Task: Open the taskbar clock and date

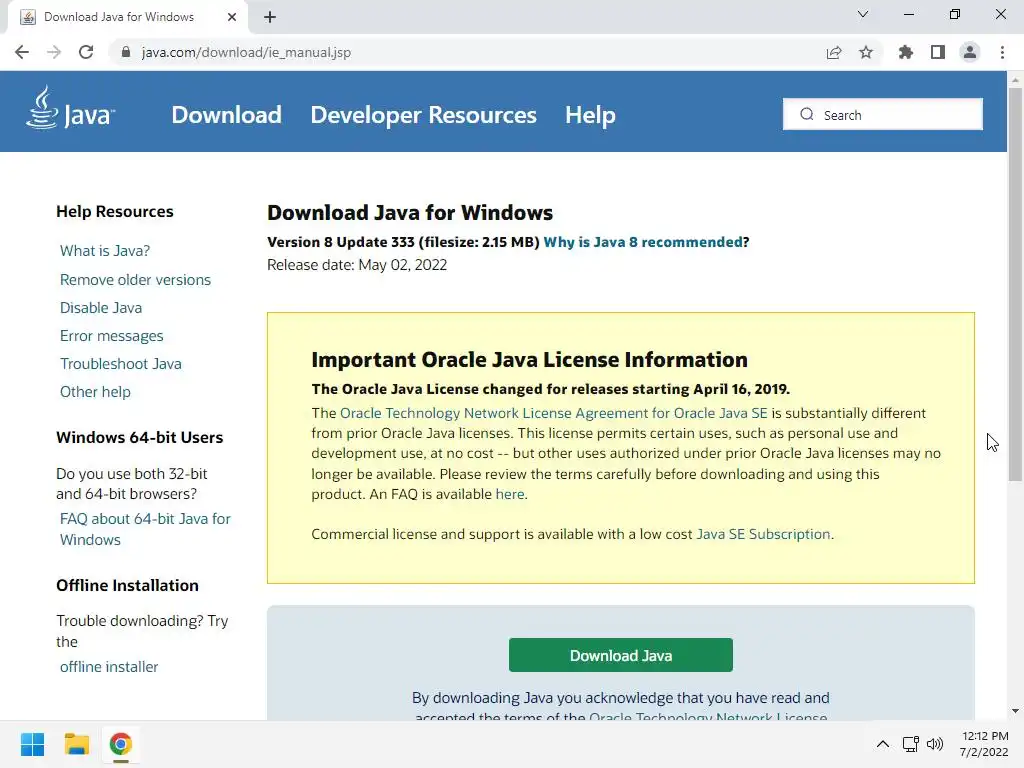Action: point(985,744)
